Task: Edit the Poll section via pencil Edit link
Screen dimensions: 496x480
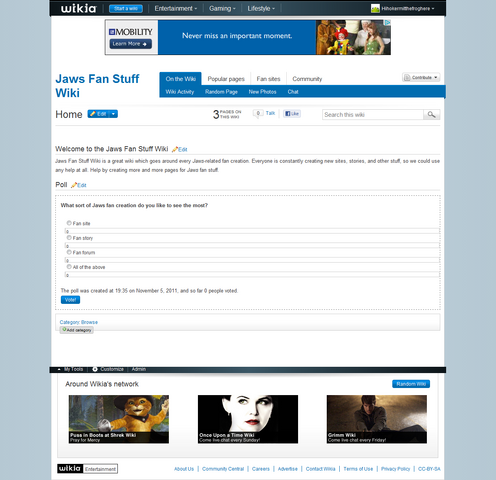Action: pyautogui.click(x=79, y=185)
